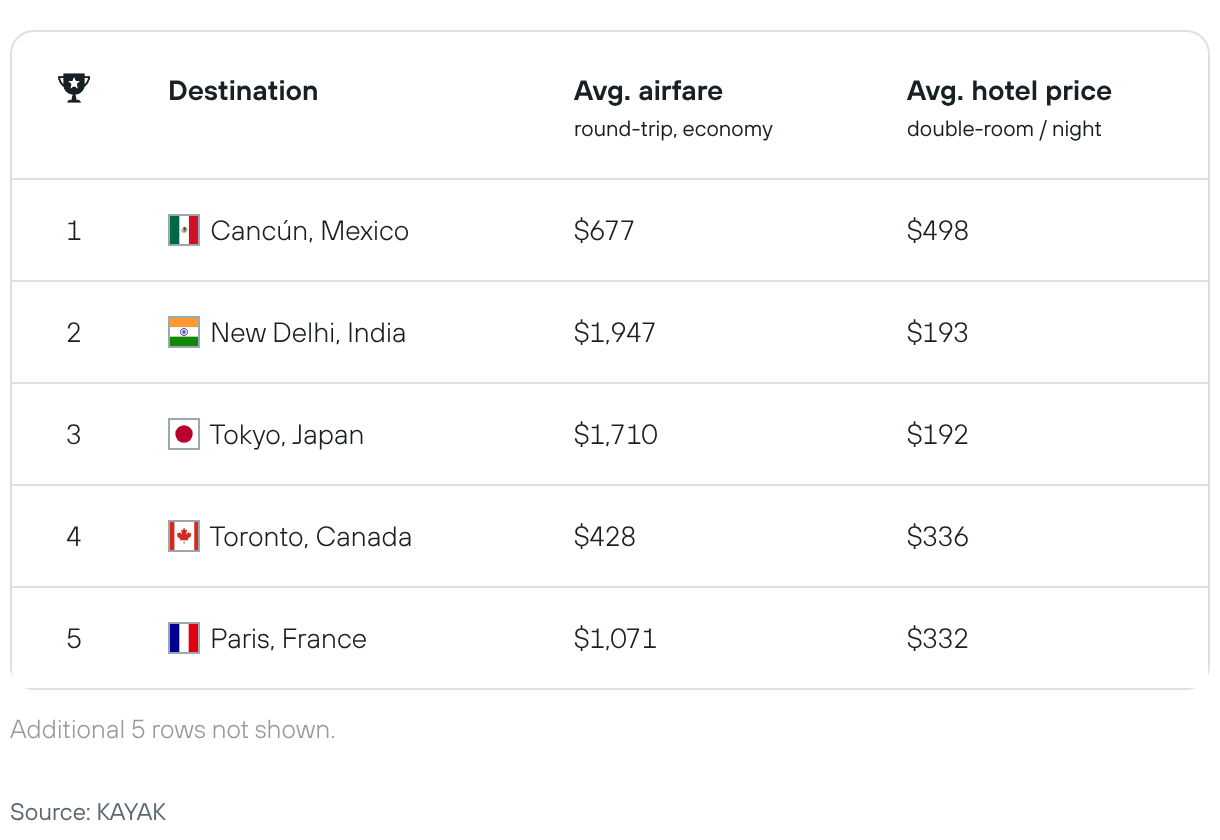Open the Tokyo, Japan destination
1220x840 pixels.
click(x=287, y=435)
